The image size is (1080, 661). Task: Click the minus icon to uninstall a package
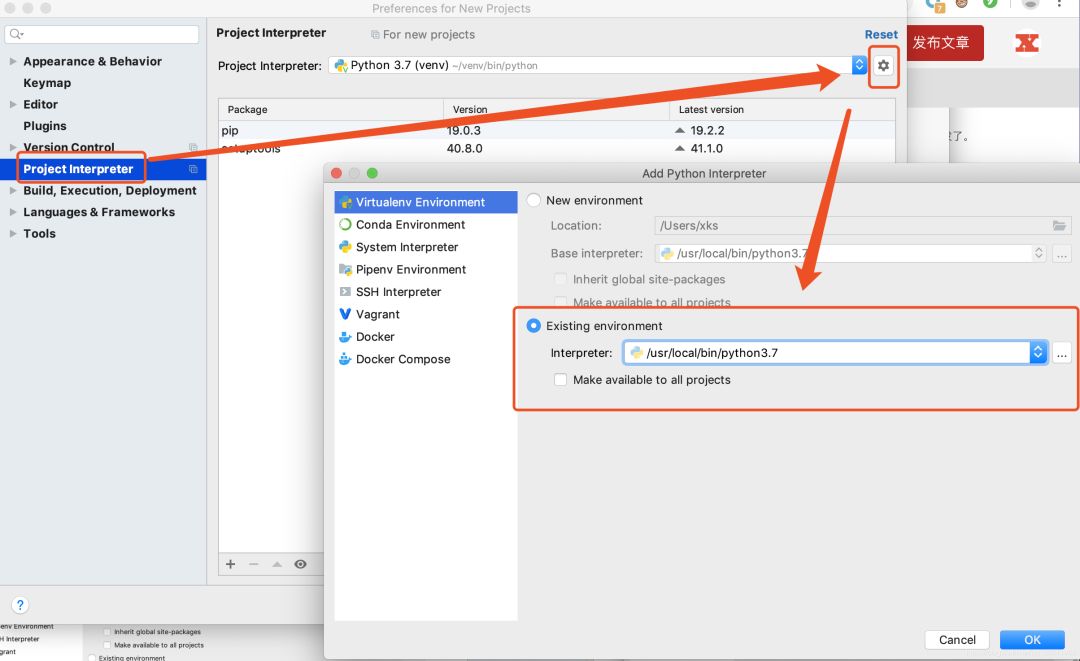(253, 564)
